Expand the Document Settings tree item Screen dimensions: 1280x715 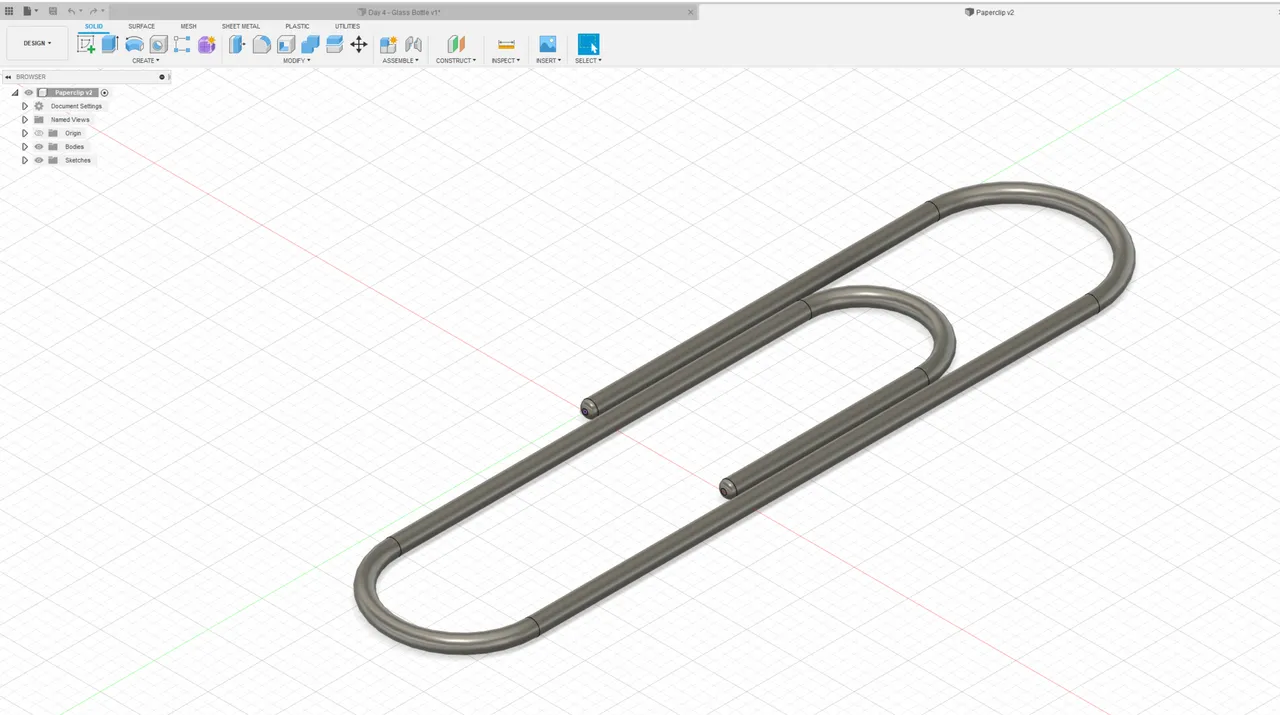25,106
